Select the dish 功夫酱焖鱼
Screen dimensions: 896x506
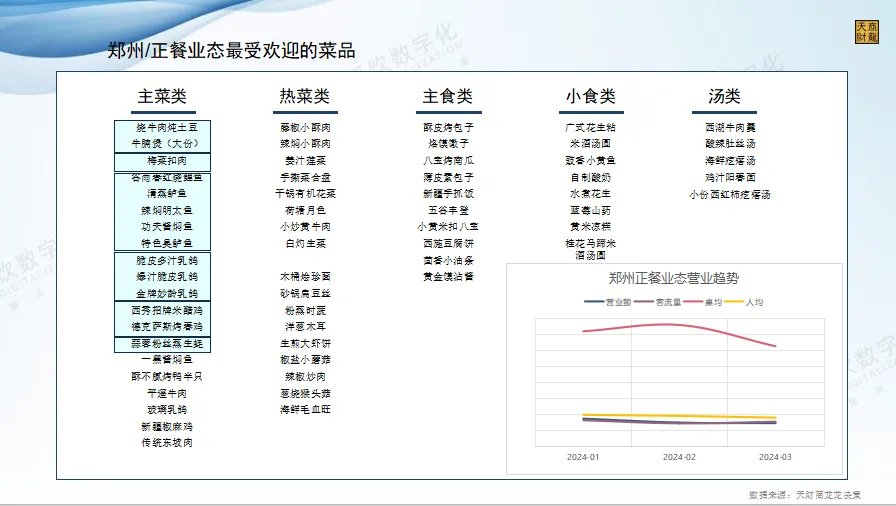pyautogui.click(x=167, y=227)
